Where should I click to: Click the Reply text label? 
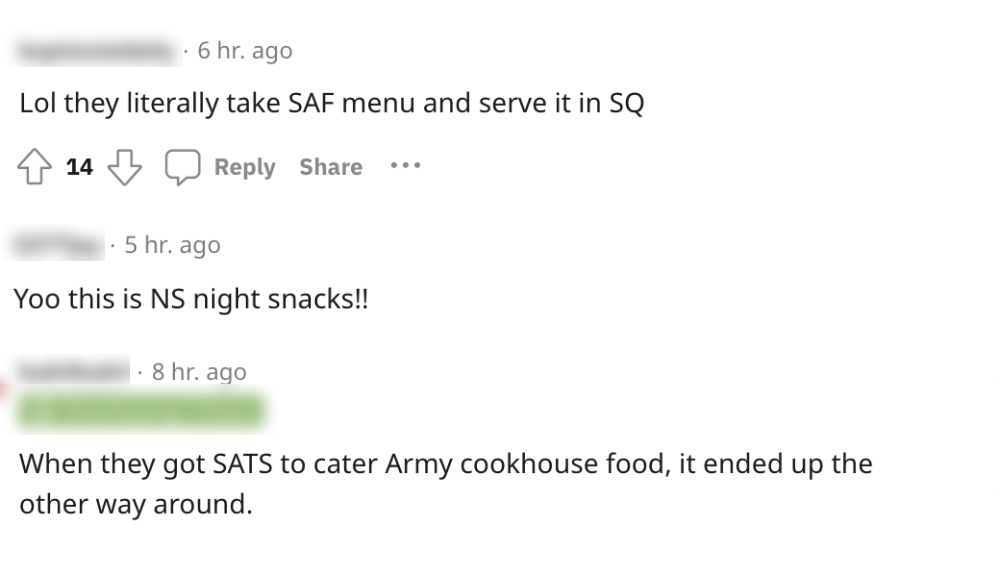click(244, 167)
